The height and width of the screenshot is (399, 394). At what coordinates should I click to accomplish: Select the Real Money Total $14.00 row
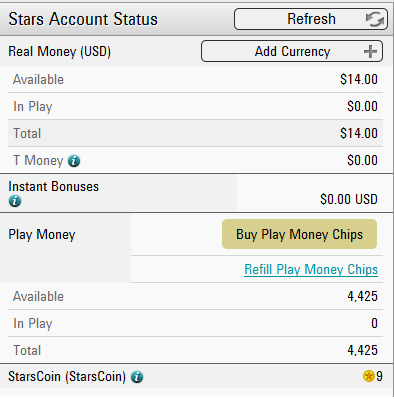[195, 133]
